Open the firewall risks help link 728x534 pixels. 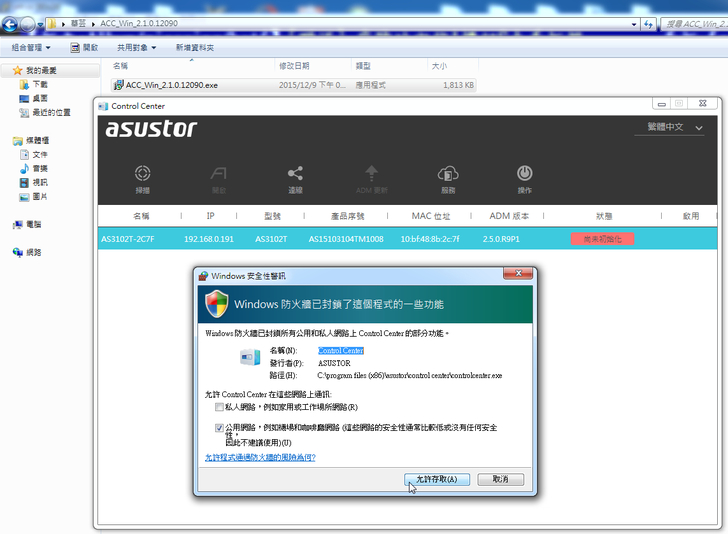click(260, 457)
